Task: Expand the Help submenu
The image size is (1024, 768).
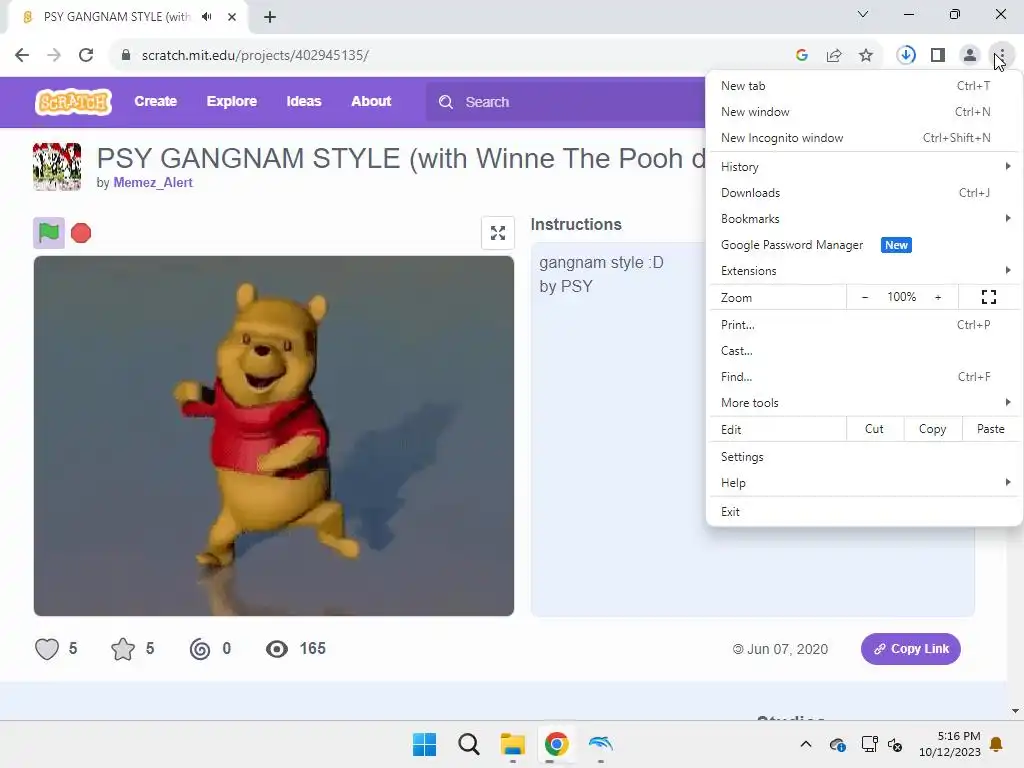Action: tap(864, 483)
